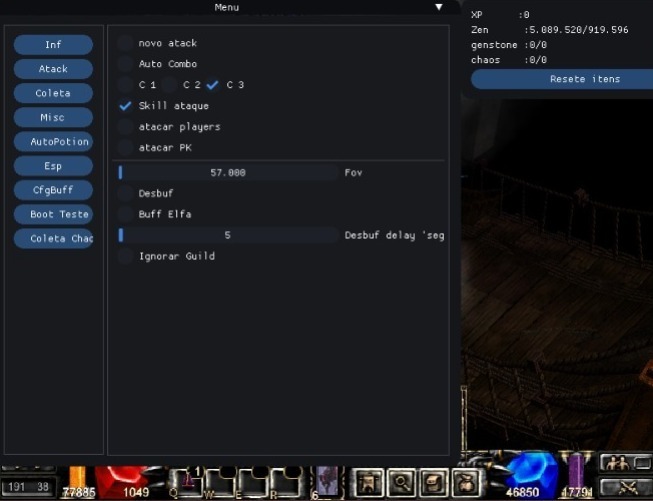Disable the Skill ataque checkbox
Image resolution: width=653 pixels, height=501 pixels.
125,106
